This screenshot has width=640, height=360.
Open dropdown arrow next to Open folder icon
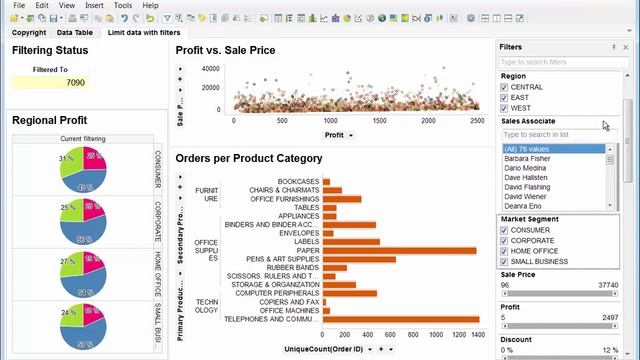click(x=22, y=18)
